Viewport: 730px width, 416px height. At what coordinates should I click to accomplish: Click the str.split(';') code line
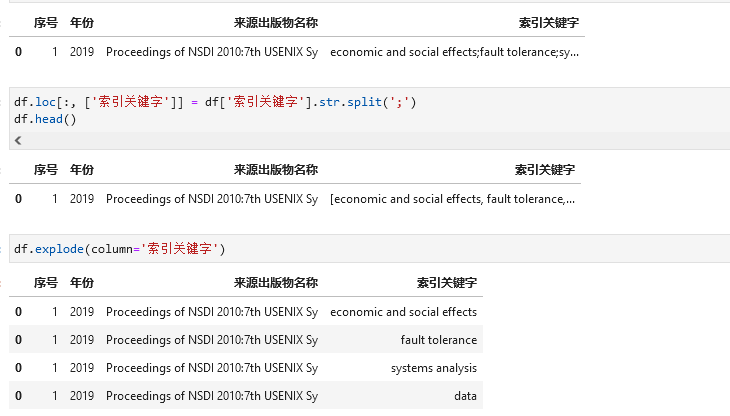(x=215, y=102)
